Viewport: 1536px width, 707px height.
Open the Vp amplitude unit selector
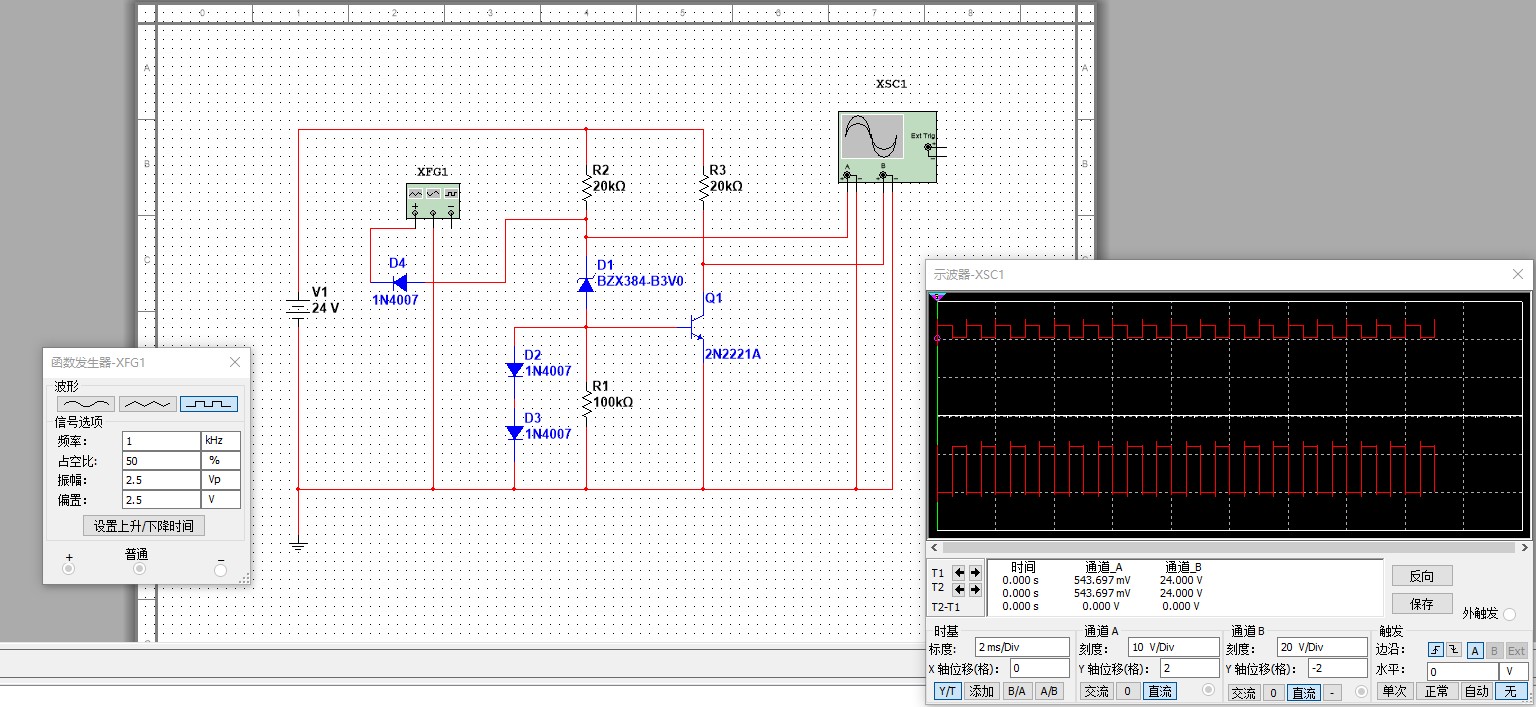221,480
